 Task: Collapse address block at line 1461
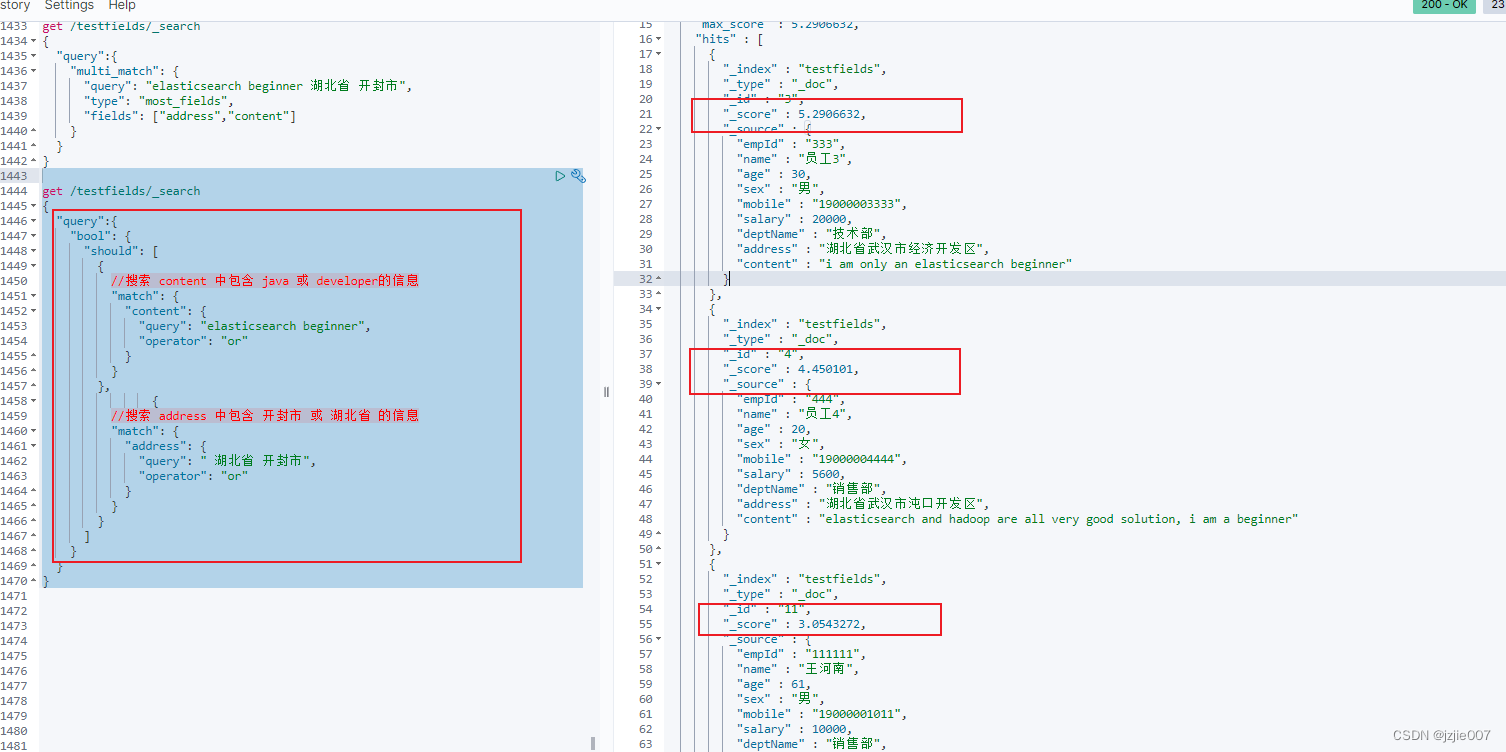34,446
